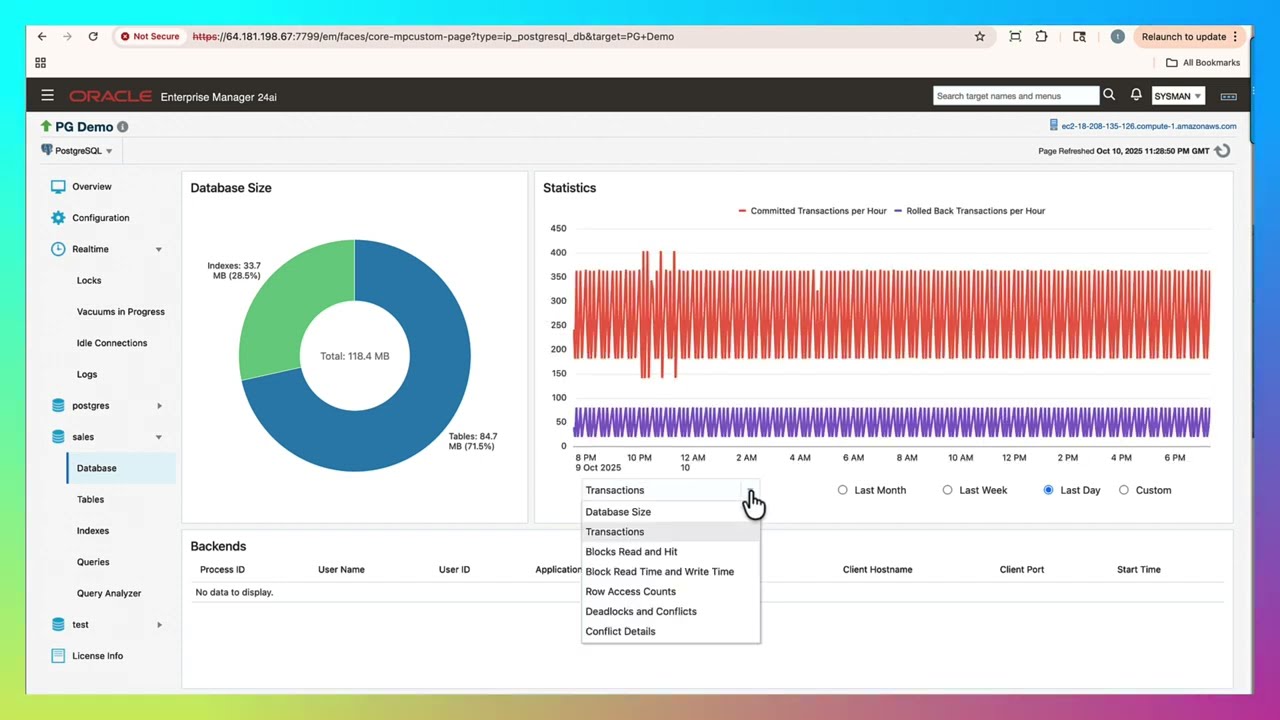Screen dimensions: 1280x720
Task: Click the search magnifier icon
Action: pos(1108,95)
